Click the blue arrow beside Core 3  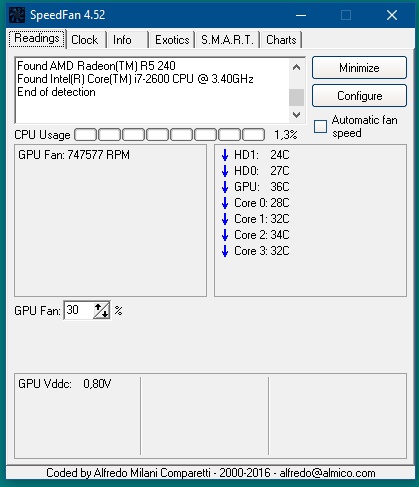[225, 251]
